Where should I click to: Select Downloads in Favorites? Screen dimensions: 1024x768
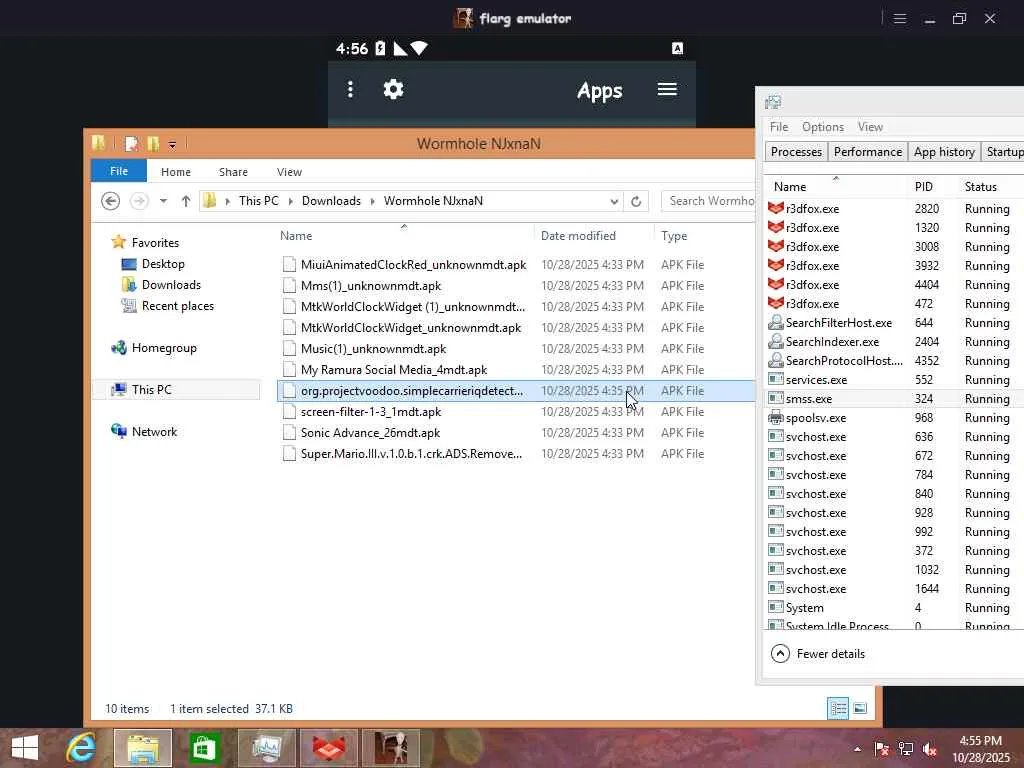pyautogui.click(x=171, y=285)
